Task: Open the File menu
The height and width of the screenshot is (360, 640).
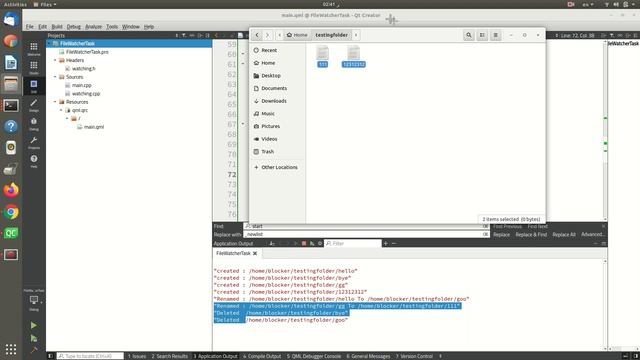Action: click(x=30, y=27)
